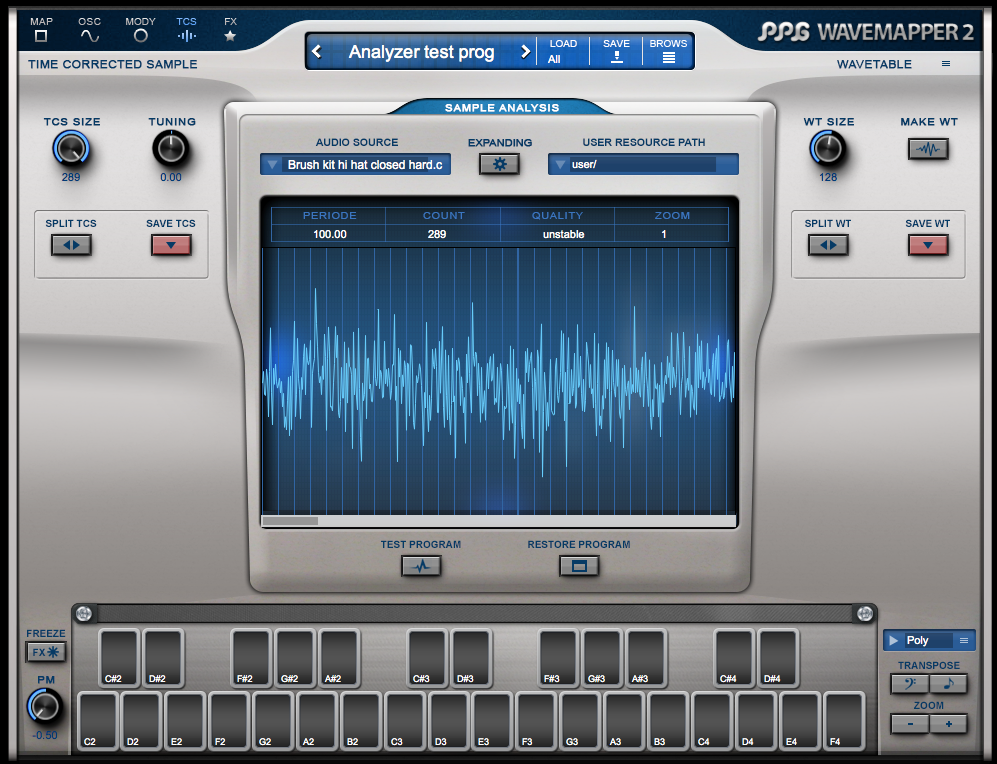Click keyboard ZOOM plus button
997x764 pixels.
tap(949, 724)
